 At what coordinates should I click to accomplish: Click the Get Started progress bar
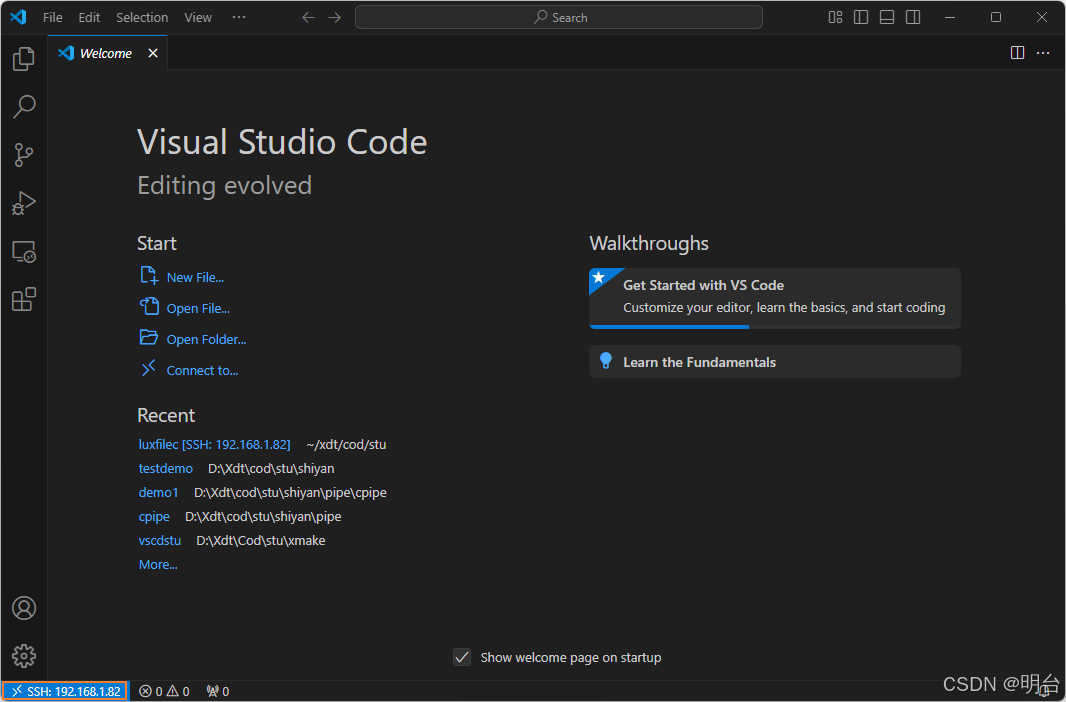click(x=774, y=327)
